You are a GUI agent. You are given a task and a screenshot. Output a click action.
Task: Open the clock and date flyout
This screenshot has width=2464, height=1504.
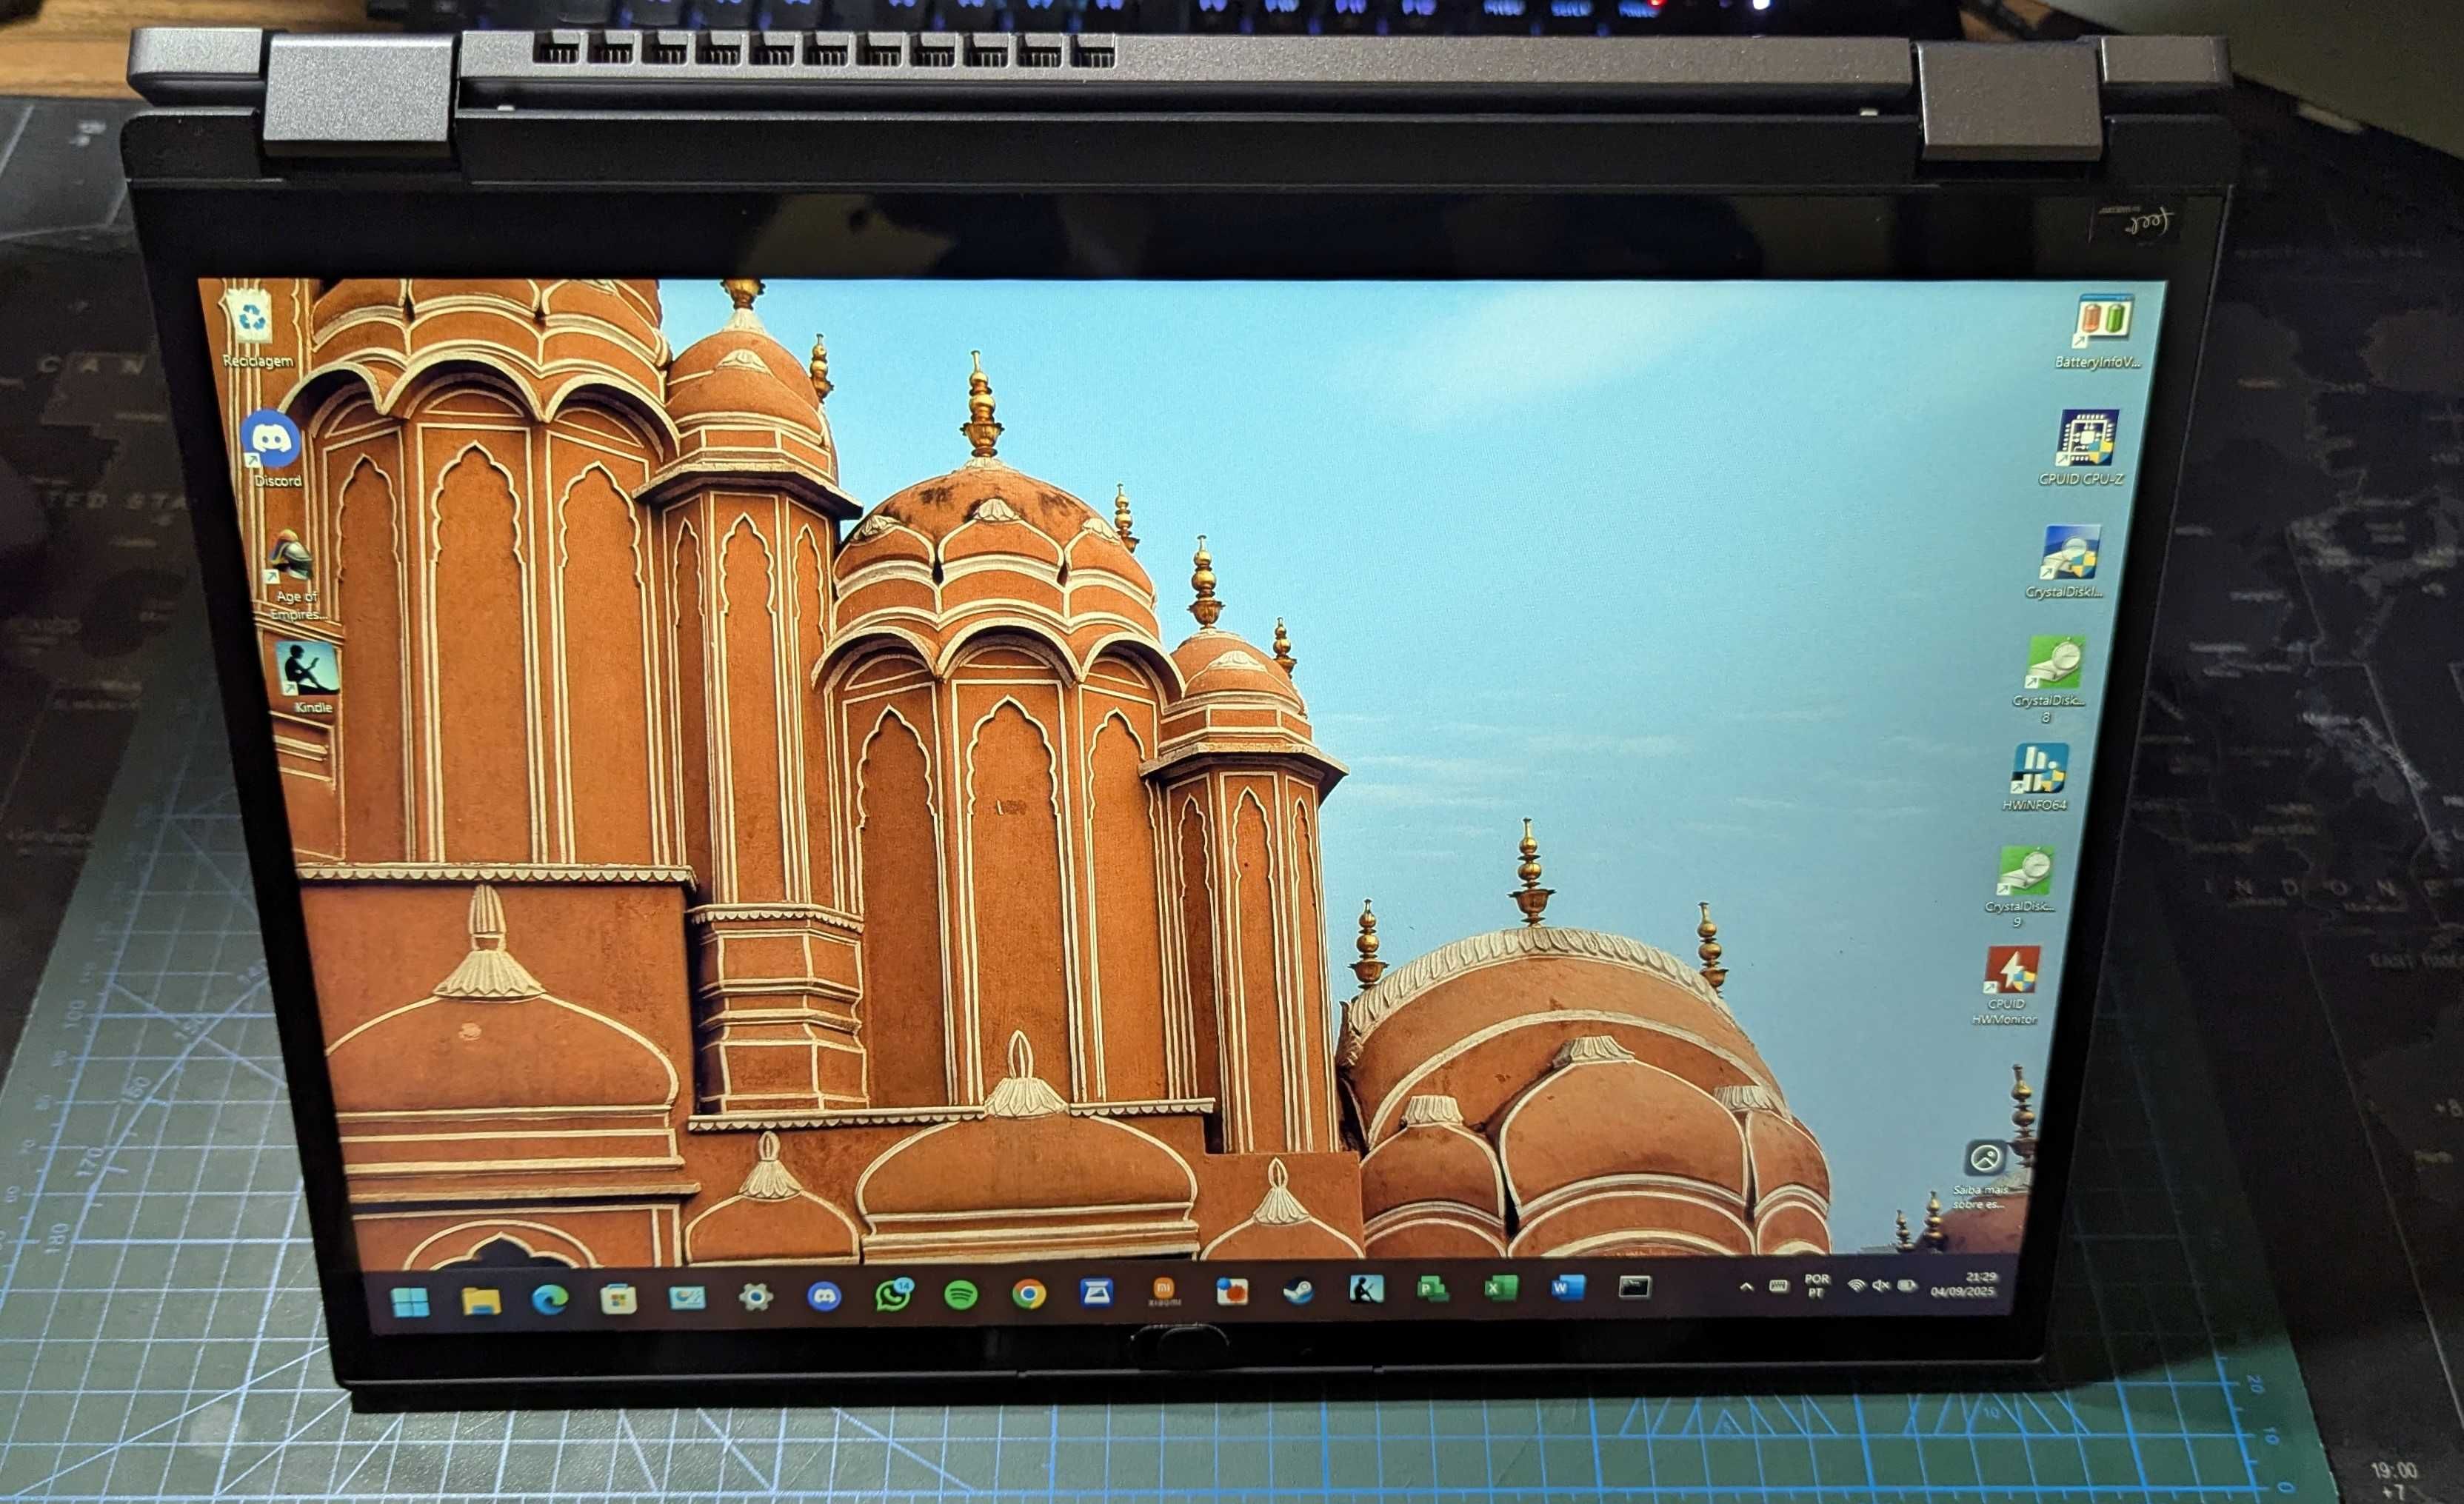[x=1964, y=1284]
